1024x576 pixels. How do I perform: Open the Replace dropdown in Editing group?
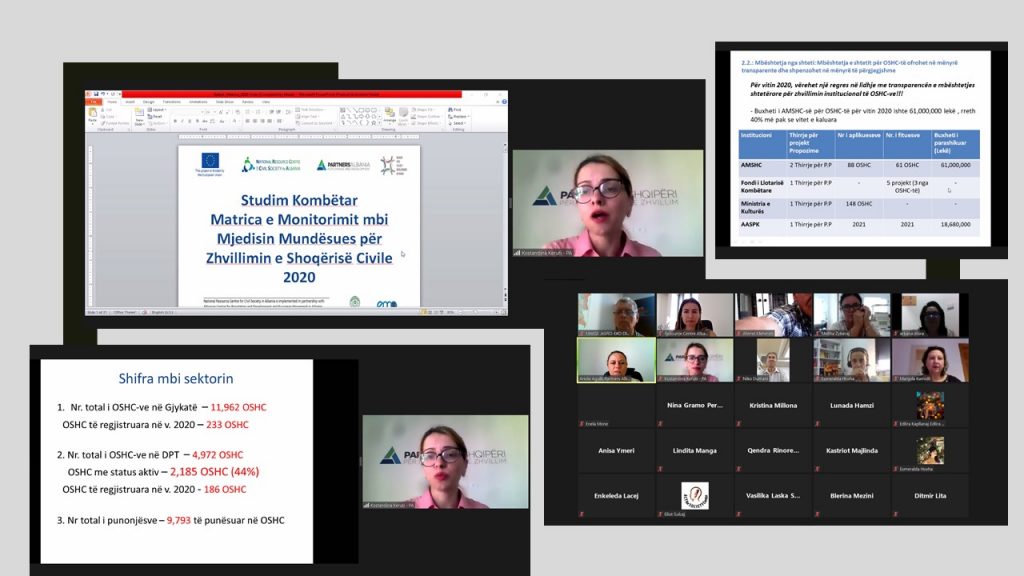click(x=459, y=117)
